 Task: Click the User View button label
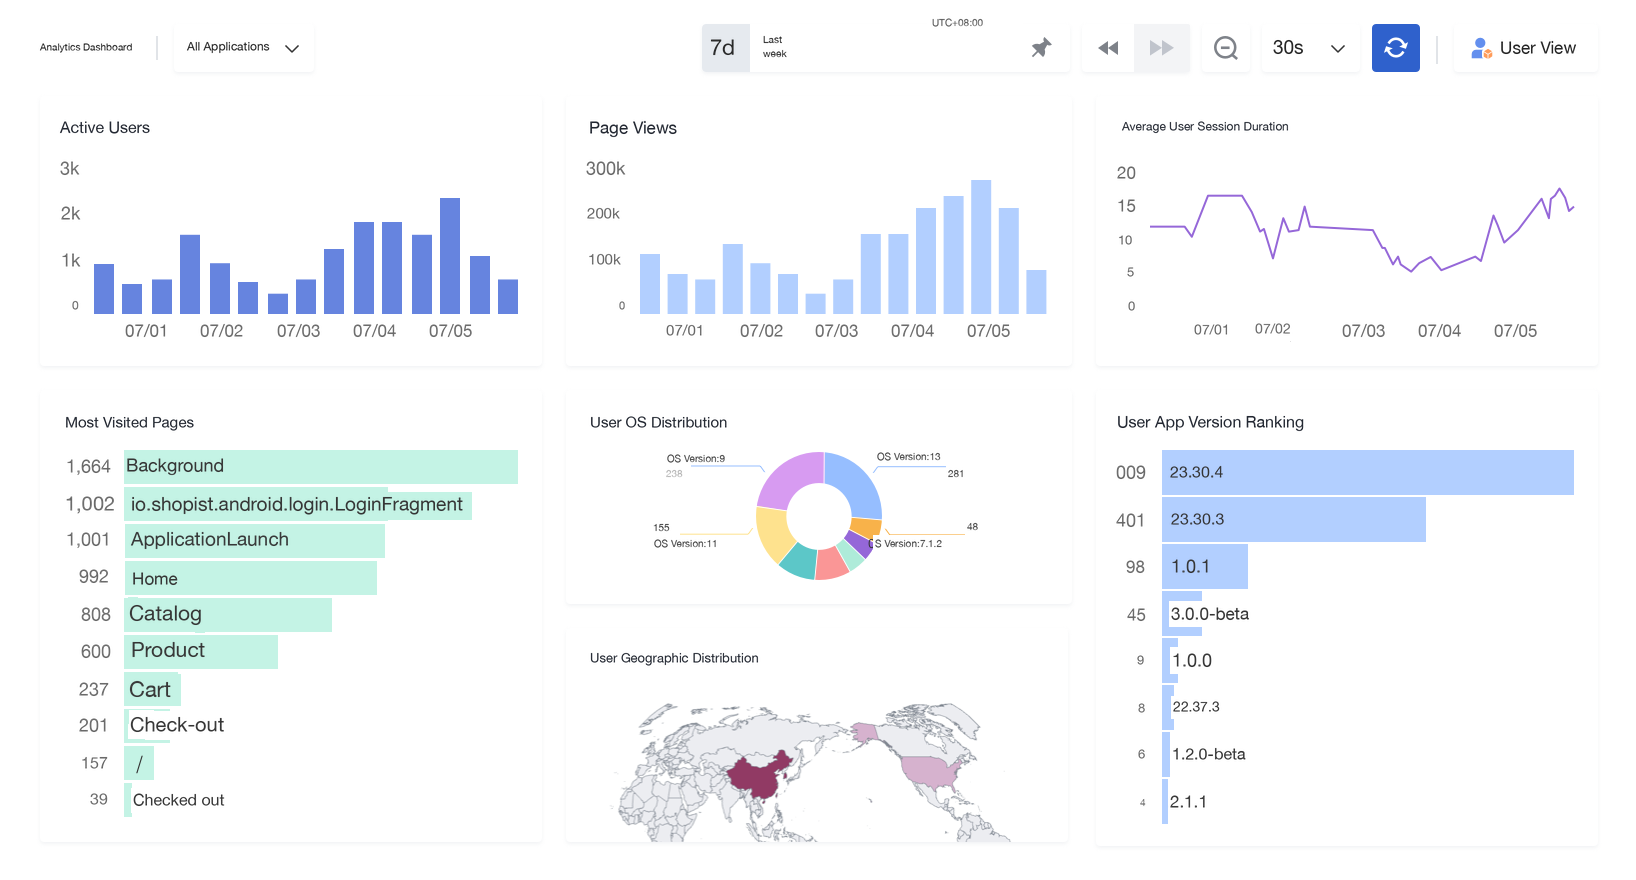(x=1537, y=48)
